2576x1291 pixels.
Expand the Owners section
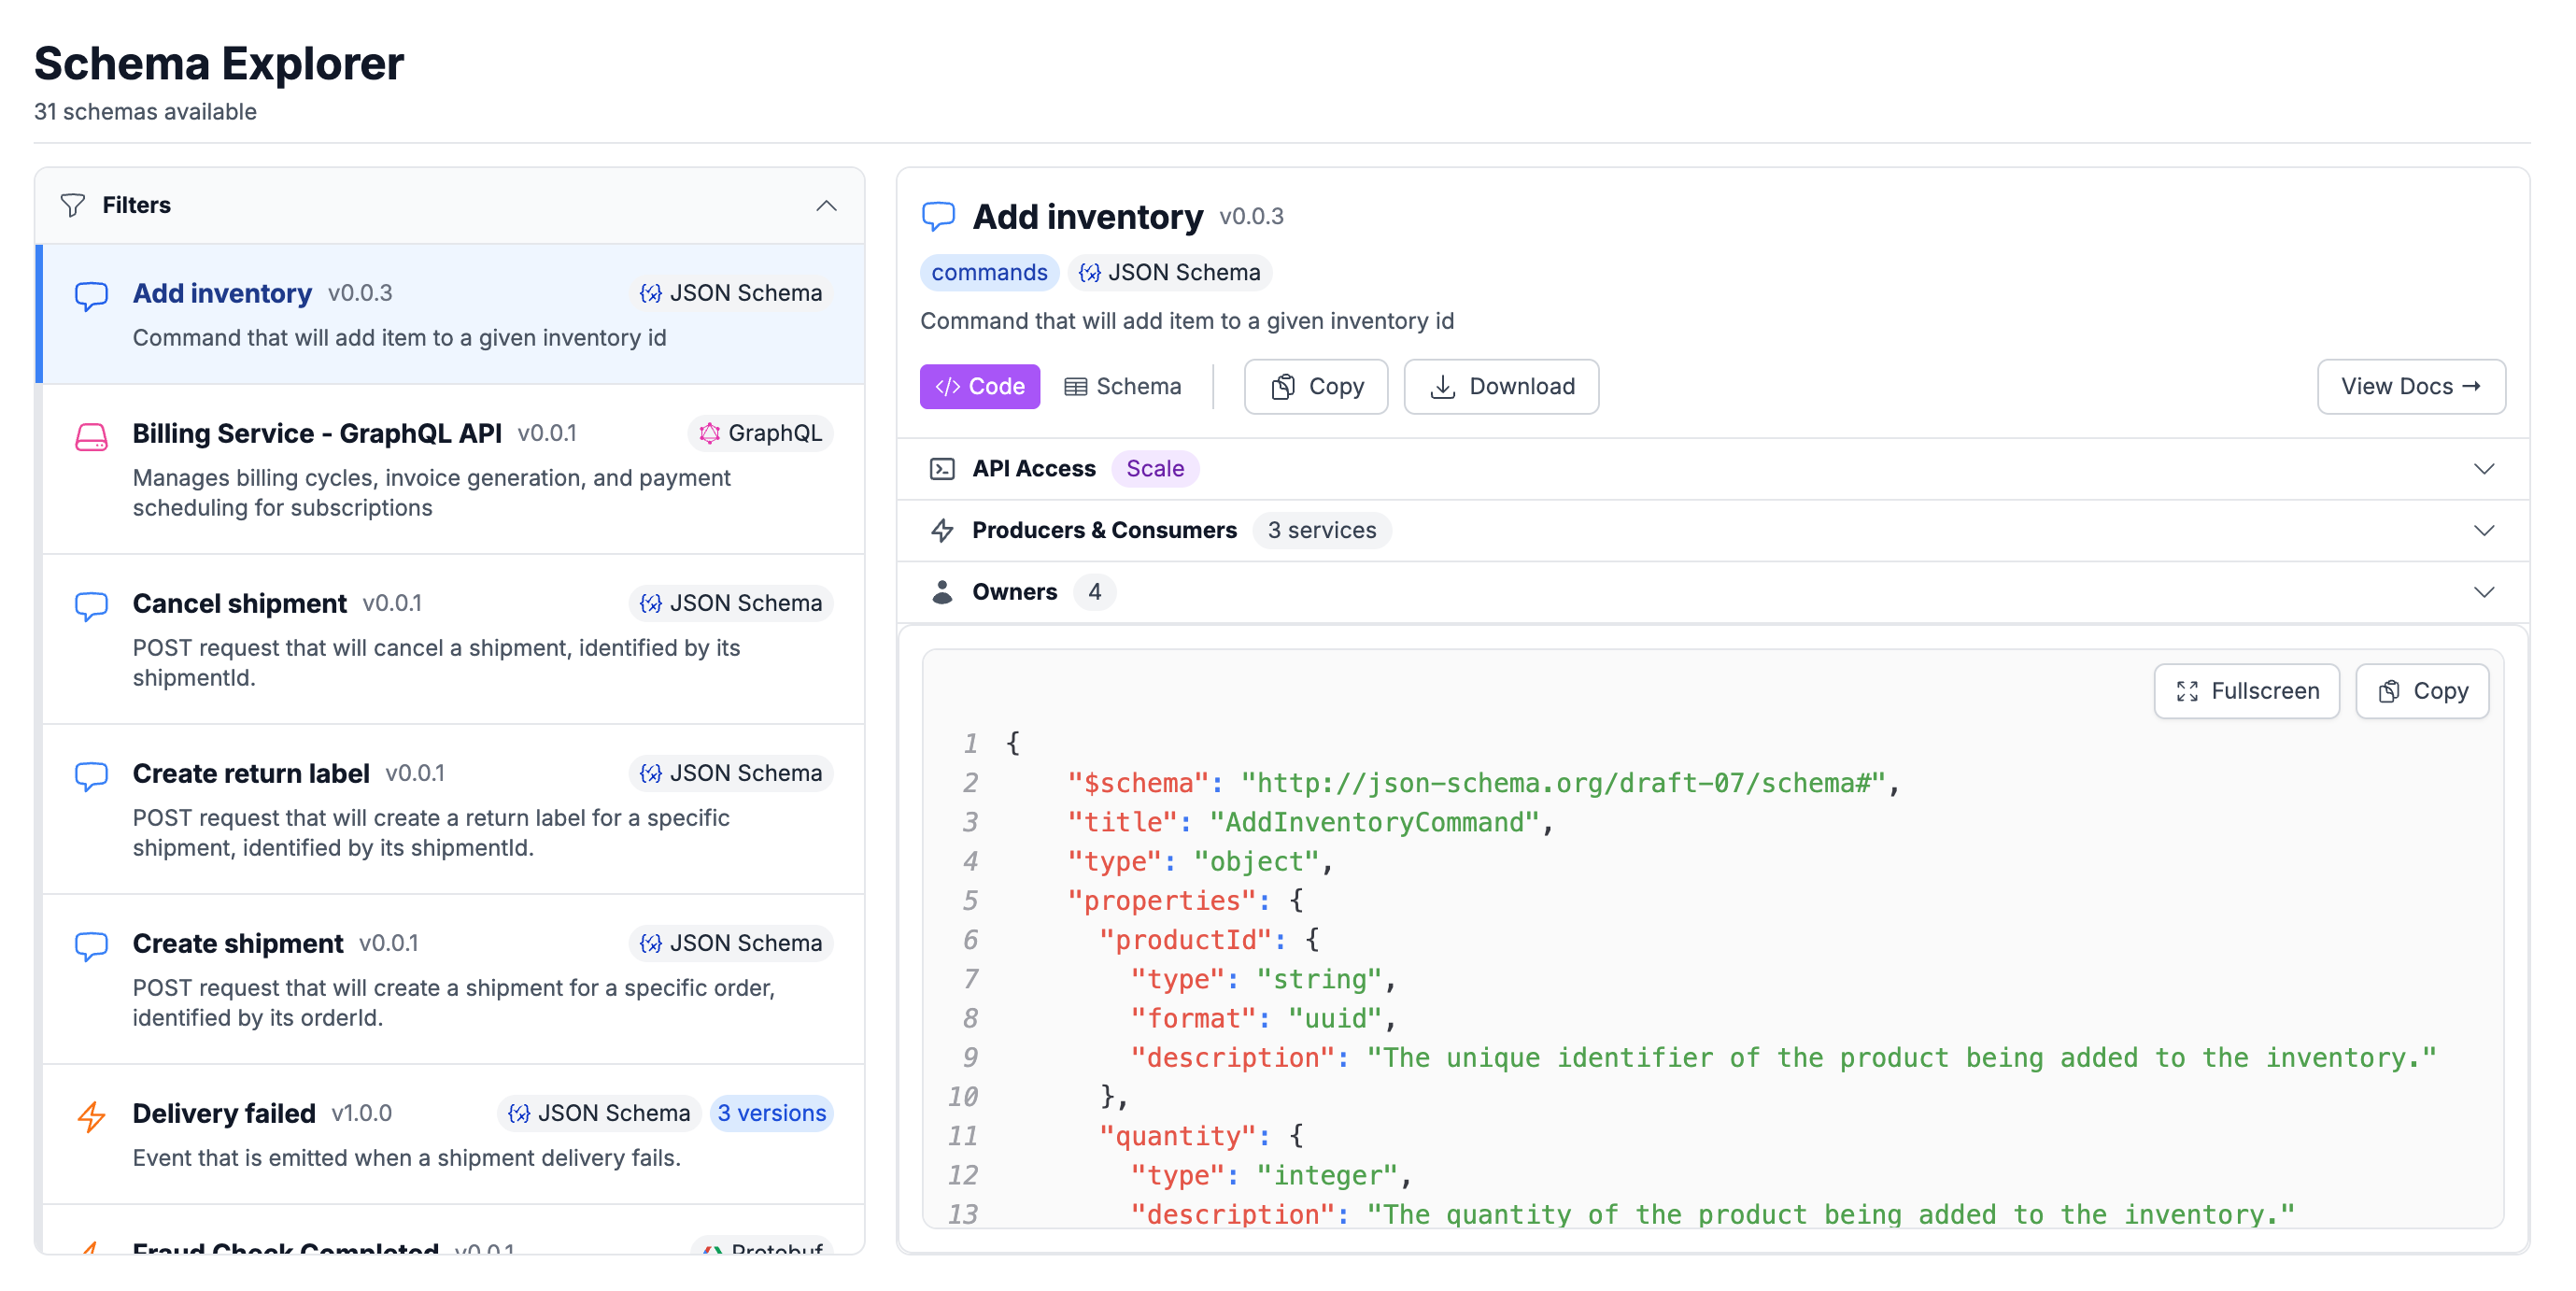[x=2484, y=591]
